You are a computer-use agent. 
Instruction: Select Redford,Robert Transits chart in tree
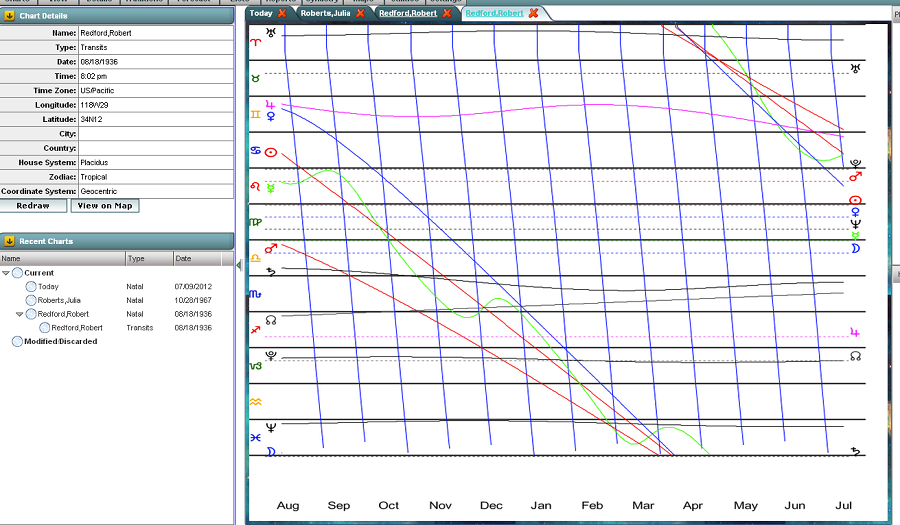click(x=77, y=328)
